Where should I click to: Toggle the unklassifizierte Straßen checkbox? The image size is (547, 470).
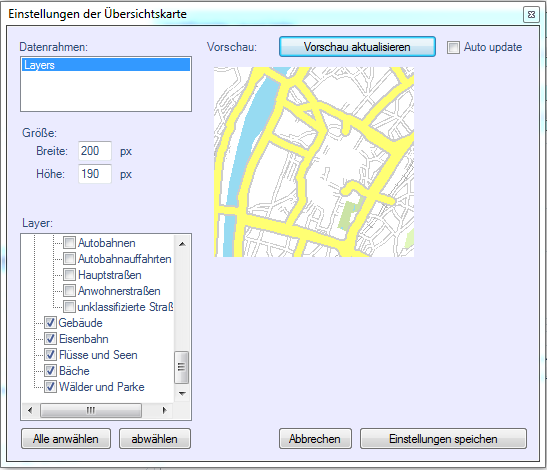point(69,307)
